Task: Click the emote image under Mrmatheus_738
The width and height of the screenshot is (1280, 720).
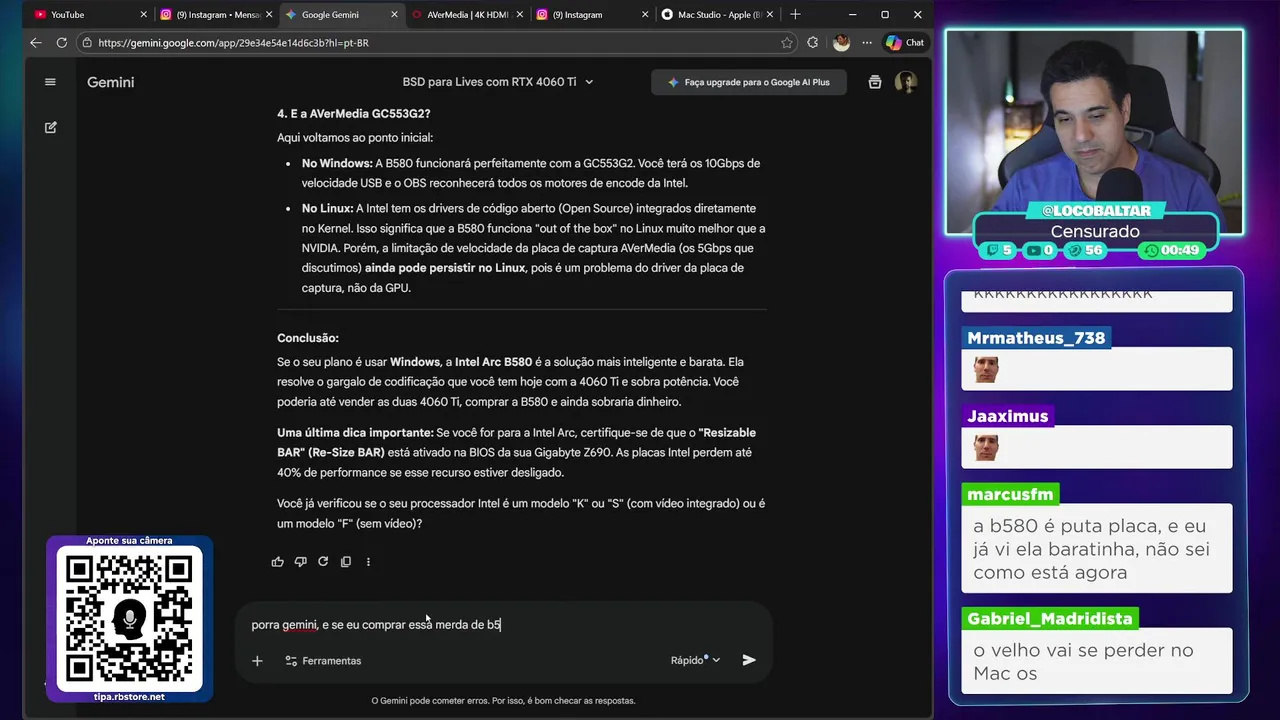Action: pyautogui.click(x=986, y=369)
